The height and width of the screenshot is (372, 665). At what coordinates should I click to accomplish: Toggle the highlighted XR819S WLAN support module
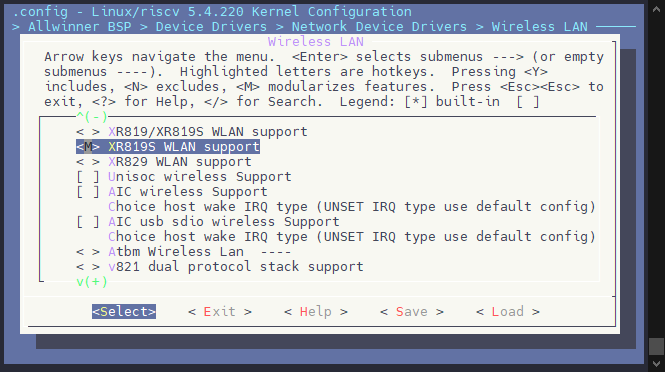point(168,147)
